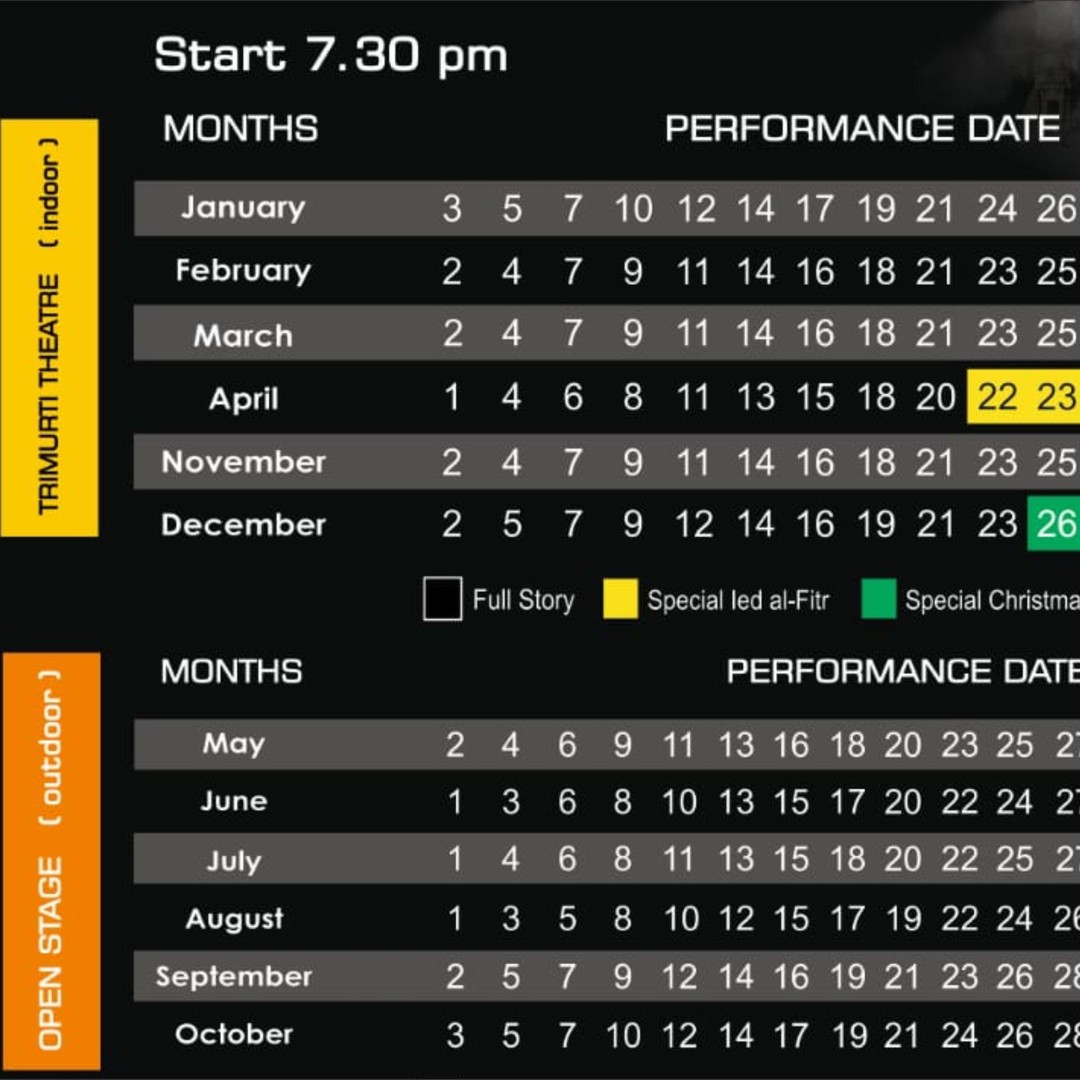Select date 1 in the July row

tap(455, 860)
